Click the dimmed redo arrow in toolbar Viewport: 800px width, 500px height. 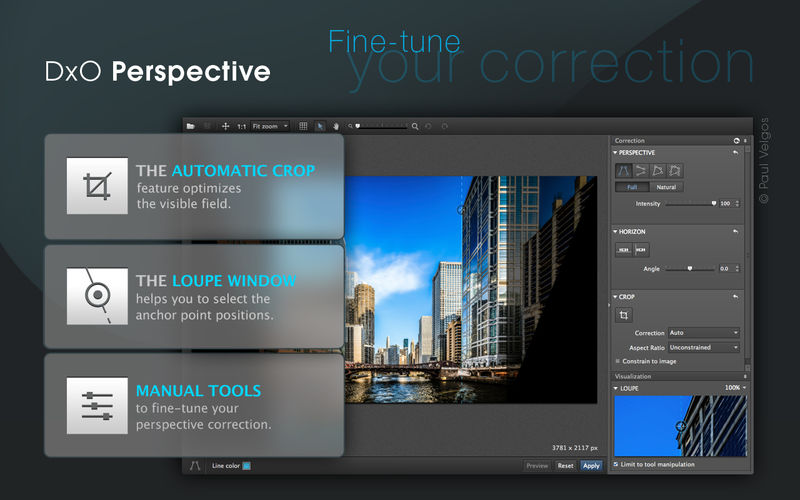point(444,126)
